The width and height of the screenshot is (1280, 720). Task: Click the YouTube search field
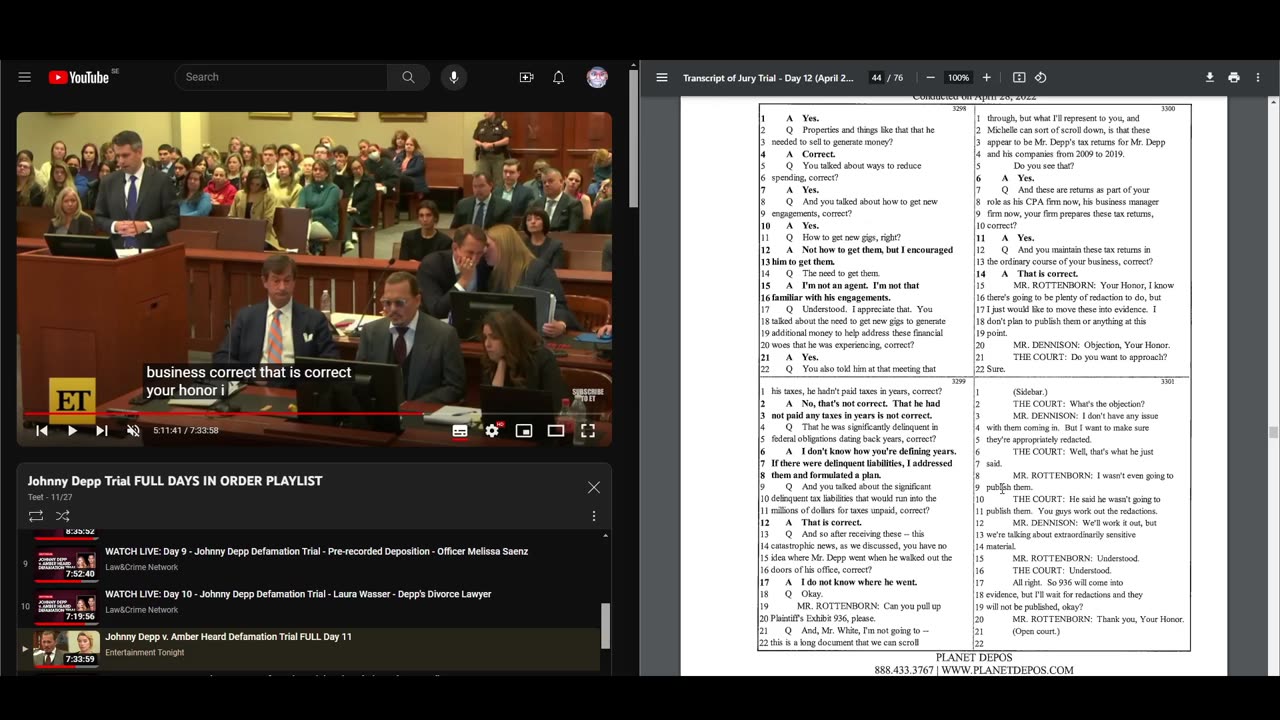click(281, 77)
